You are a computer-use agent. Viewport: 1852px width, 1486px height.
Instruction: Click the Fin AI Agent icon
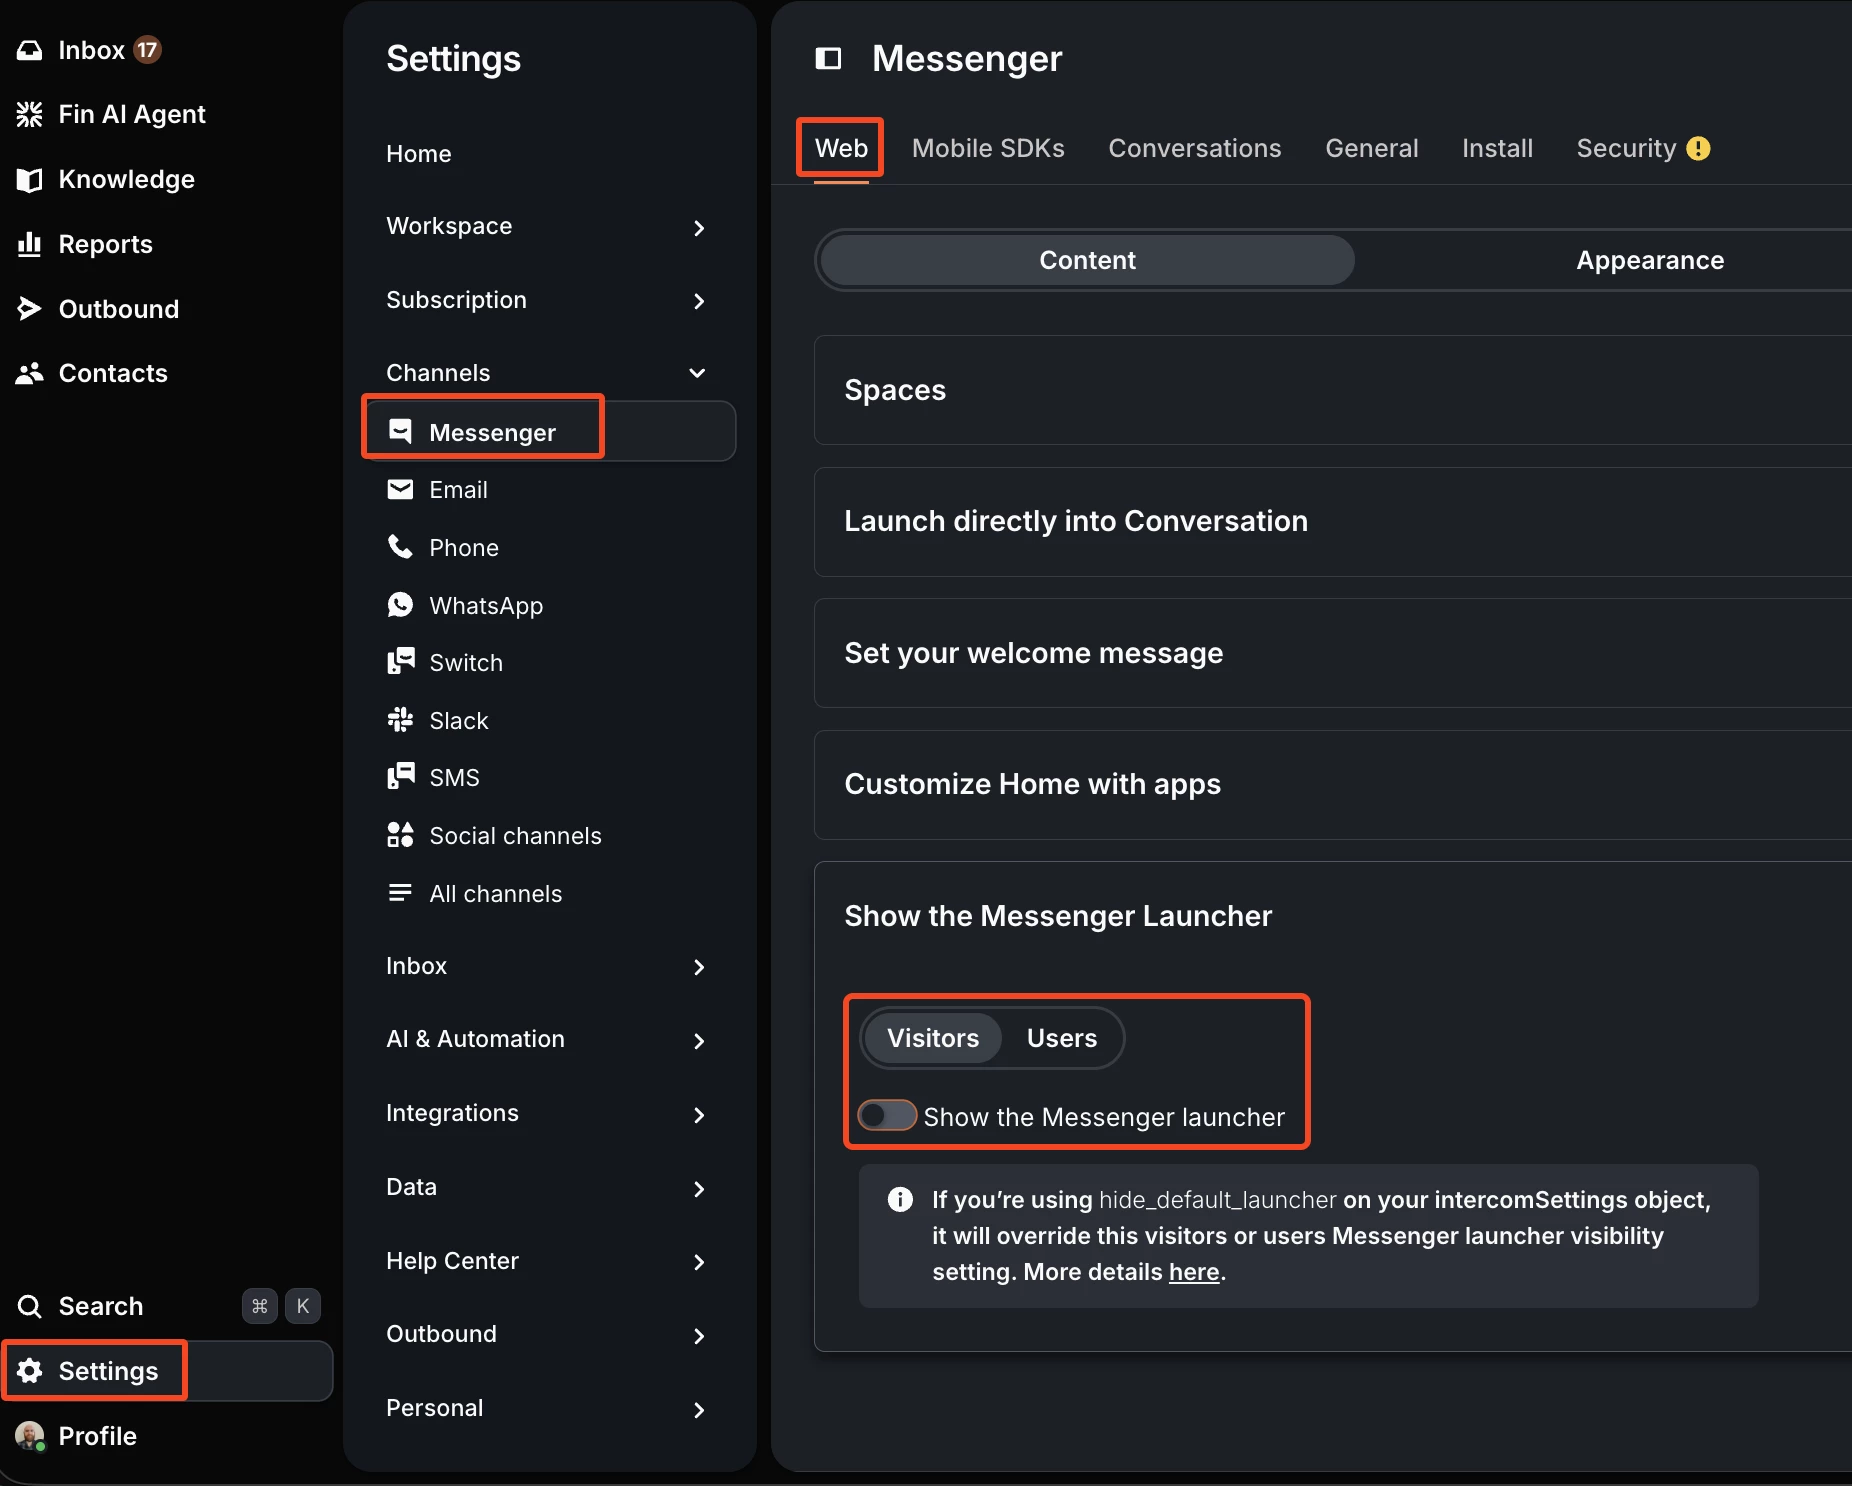(30, 114)
